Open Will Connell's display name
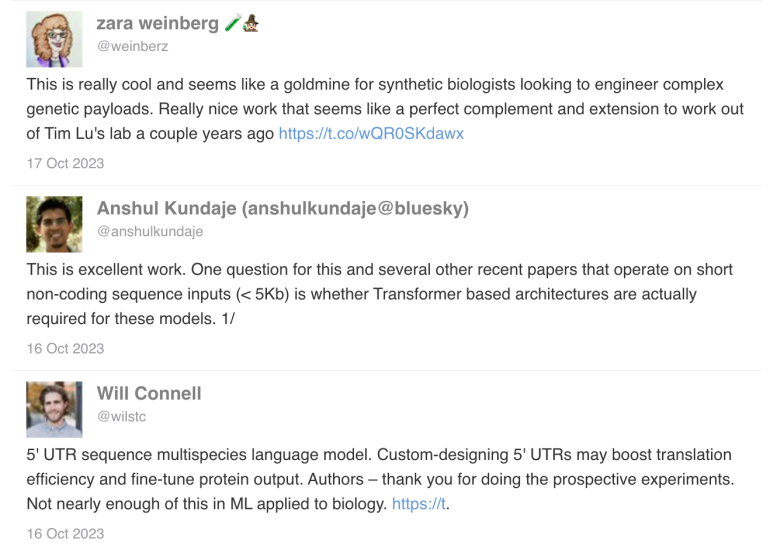The image size is (771, 552). (149, 394)
